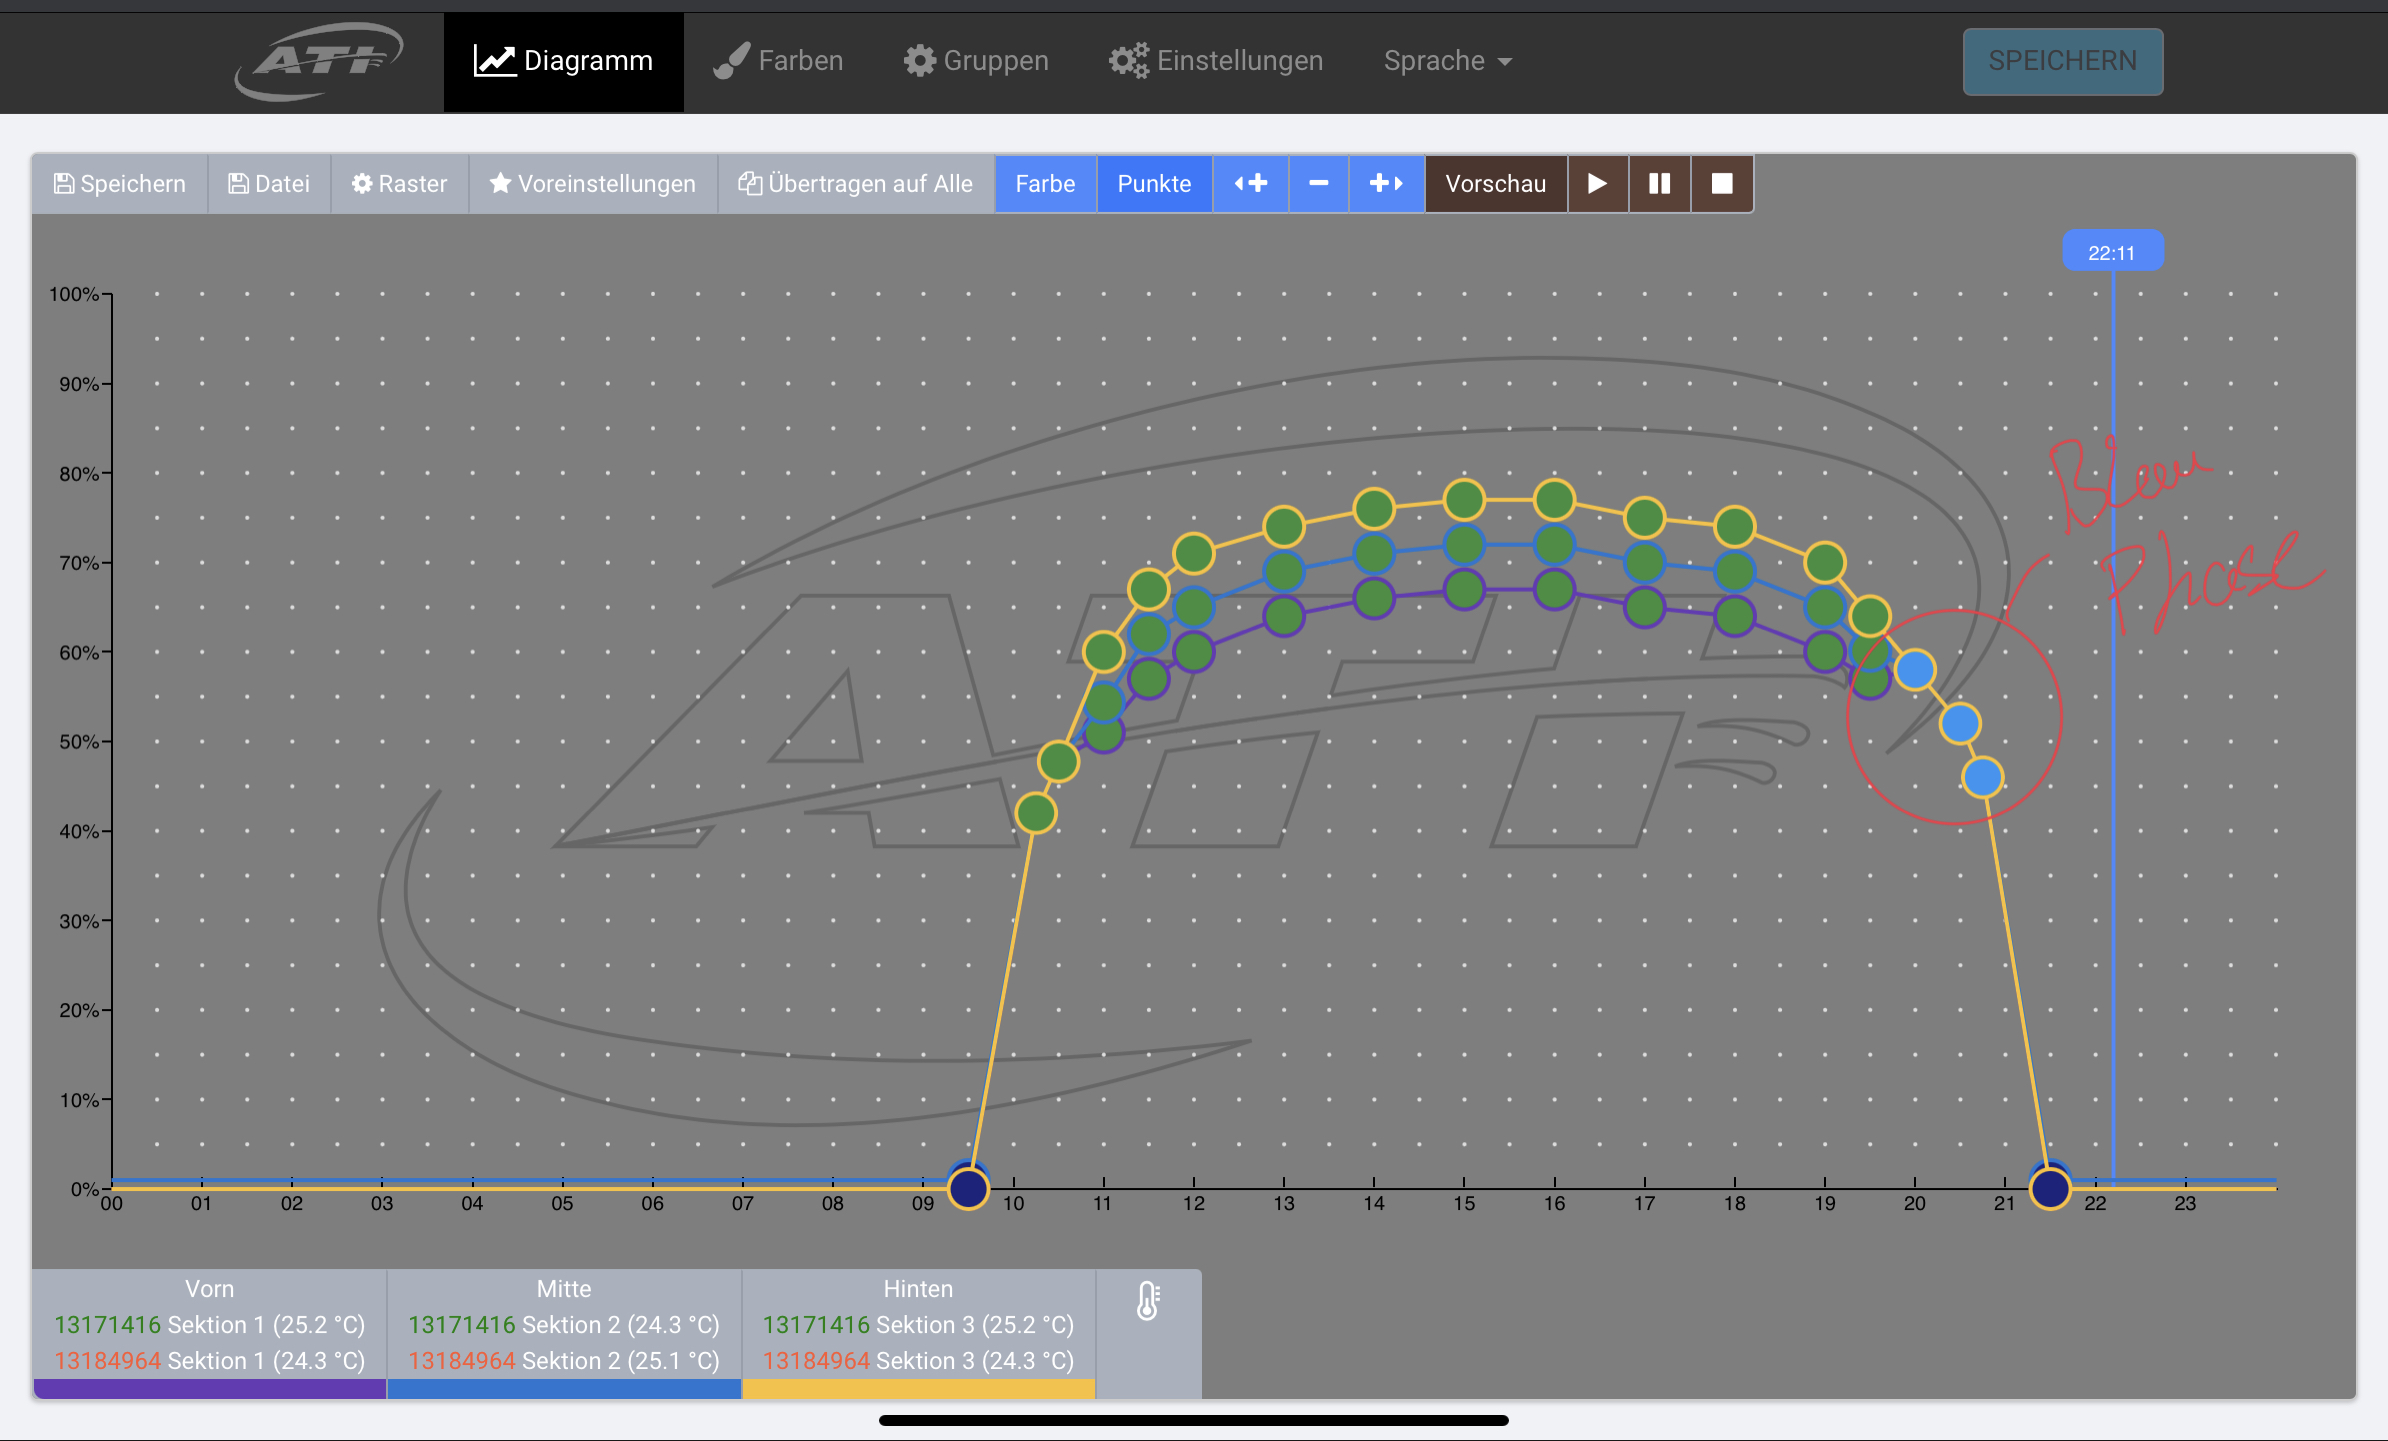Click the add point left icon
Viewport: 2388px width, 1441px height.
tap(1250, 184)
